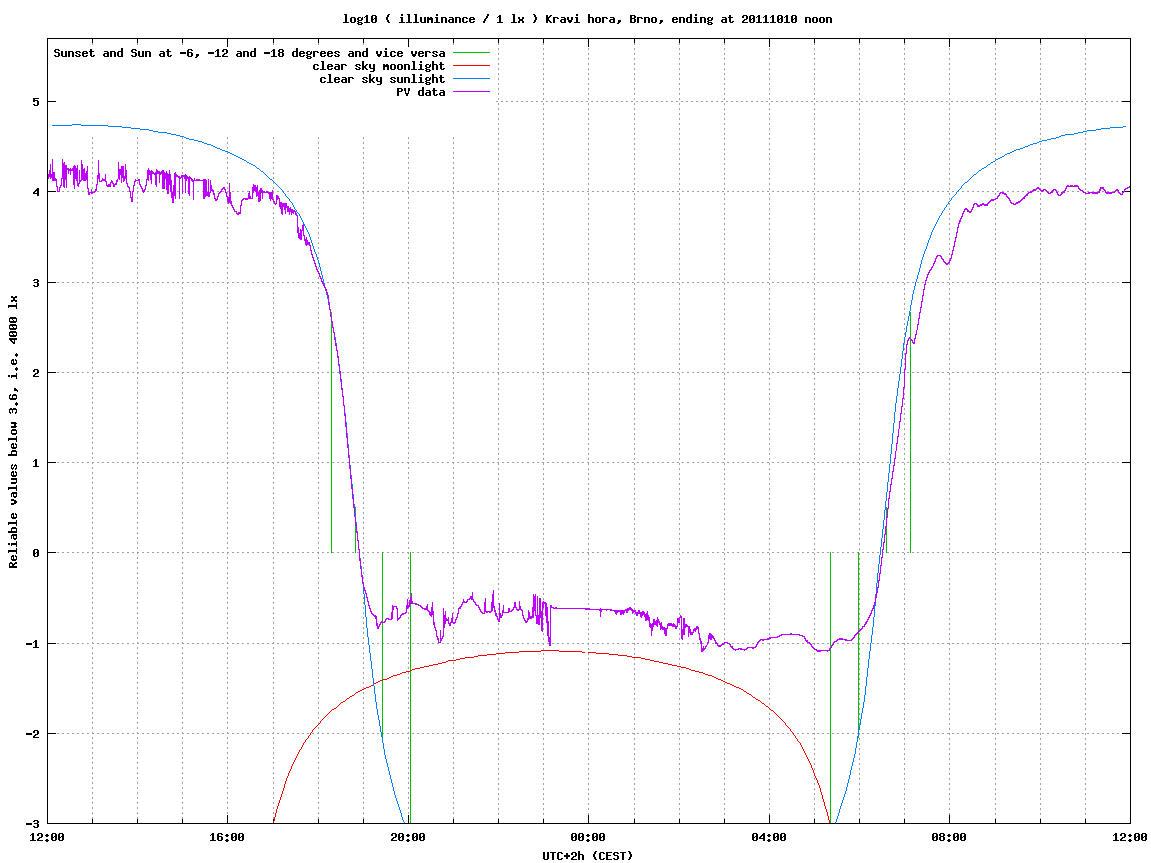This screenshot has width=1151, height=863.
Task: Click the chart title mentioning Kravi hora, Brno
Action: pyautogui.click(x=587, y=19)
